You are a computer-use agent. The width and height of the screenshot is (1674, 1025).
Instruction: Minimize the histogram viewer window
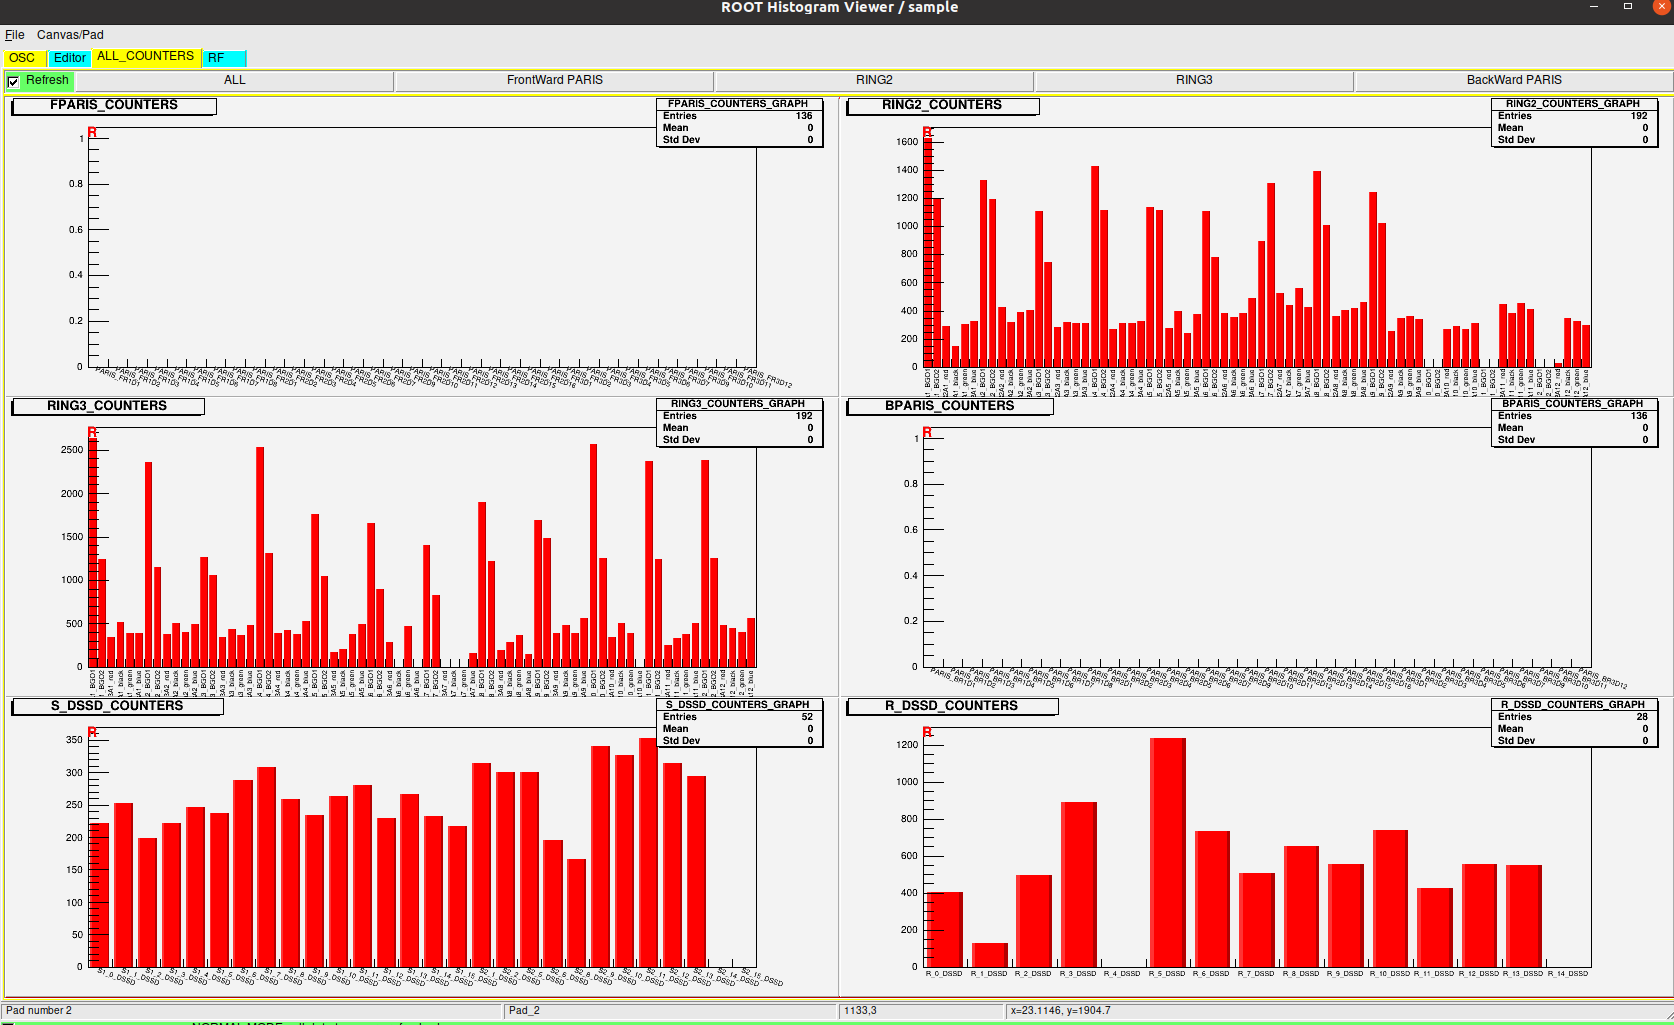(1594, 7)
